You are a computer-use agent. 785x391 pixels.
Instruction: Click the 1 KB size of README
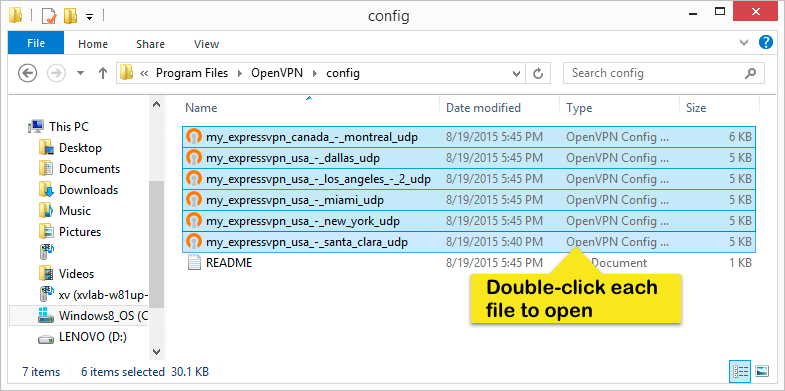tap(740, 262)
